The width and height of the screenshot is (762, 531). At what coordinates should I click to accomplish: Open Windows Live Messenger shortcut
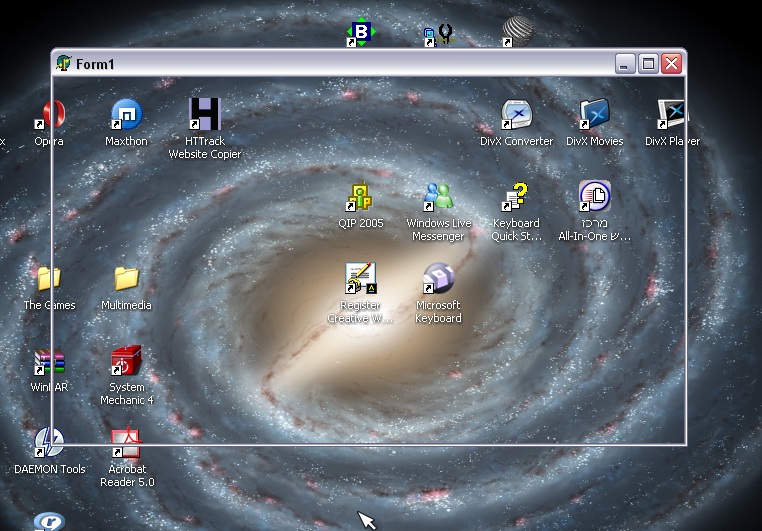tap(438, 198)
